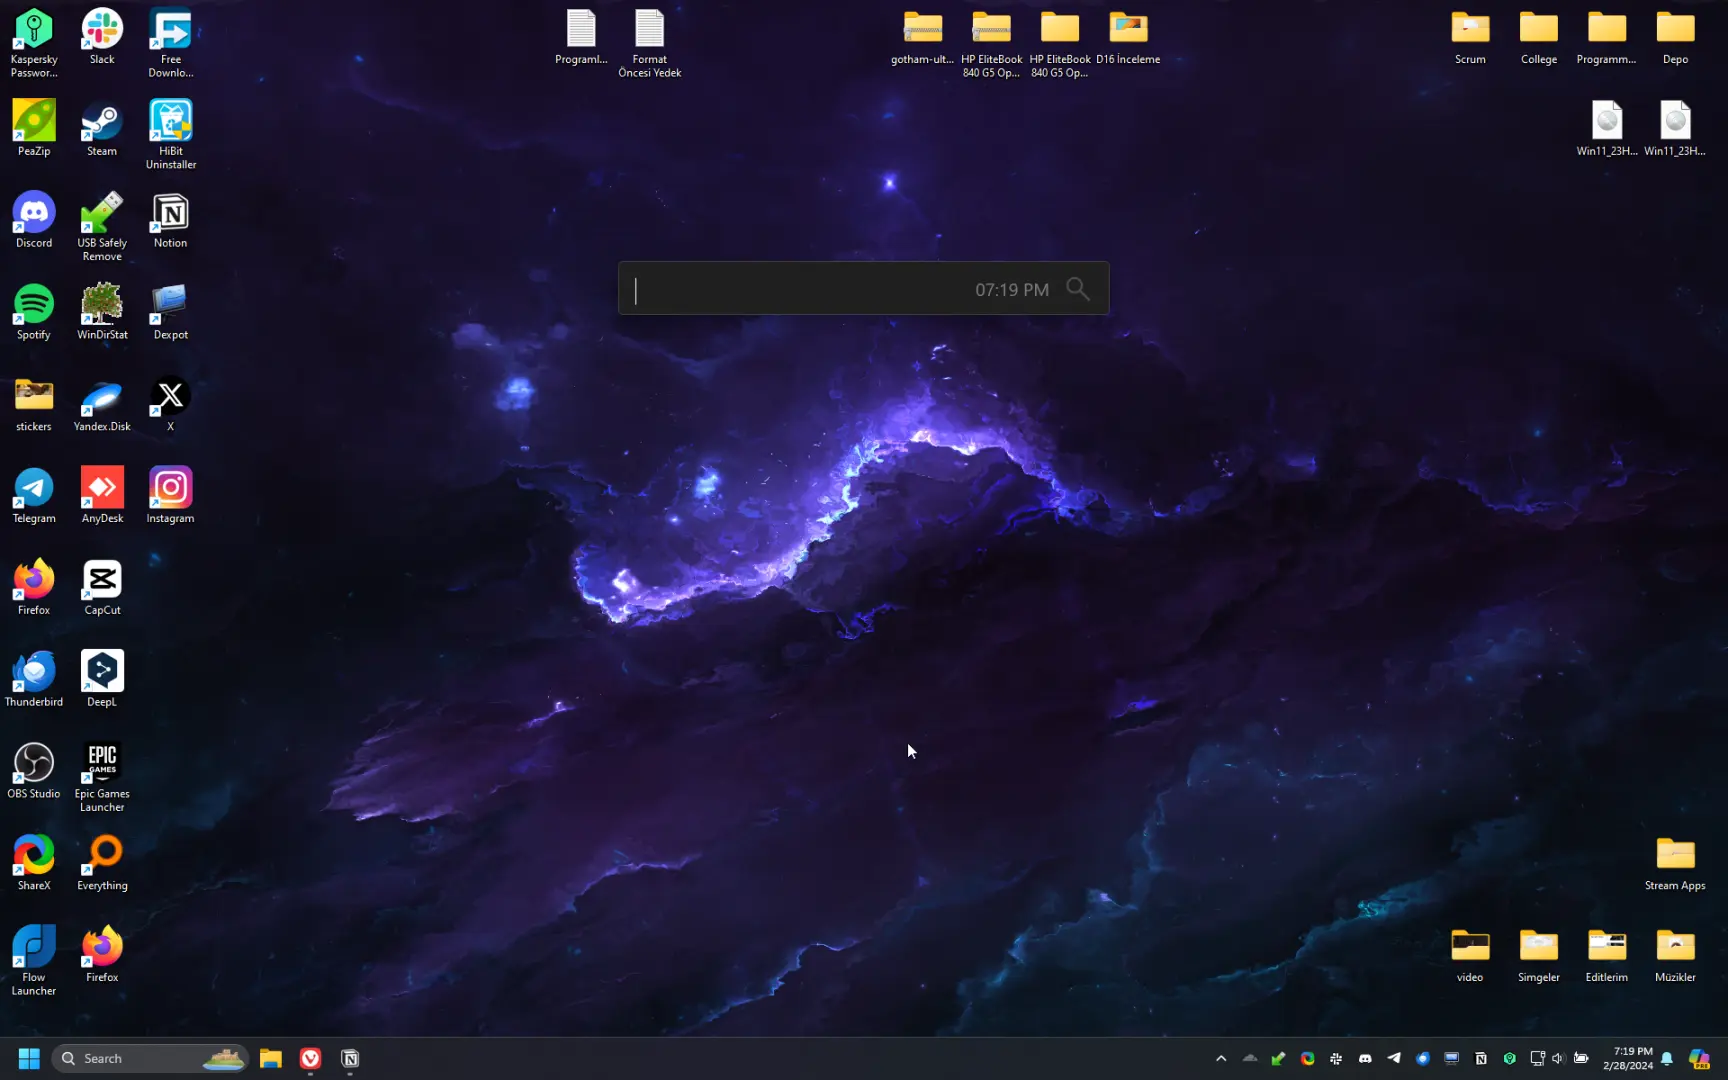Click the Yandex.Disk desktop shortcut

coord(102,405)
